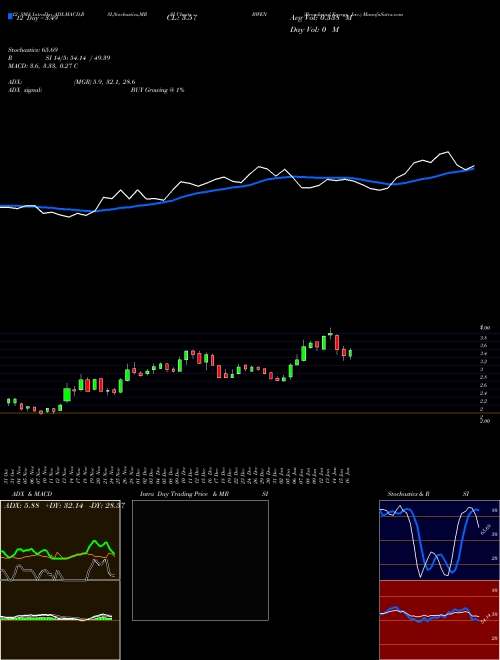Click the "2.00" support level label

coord(485,421)
